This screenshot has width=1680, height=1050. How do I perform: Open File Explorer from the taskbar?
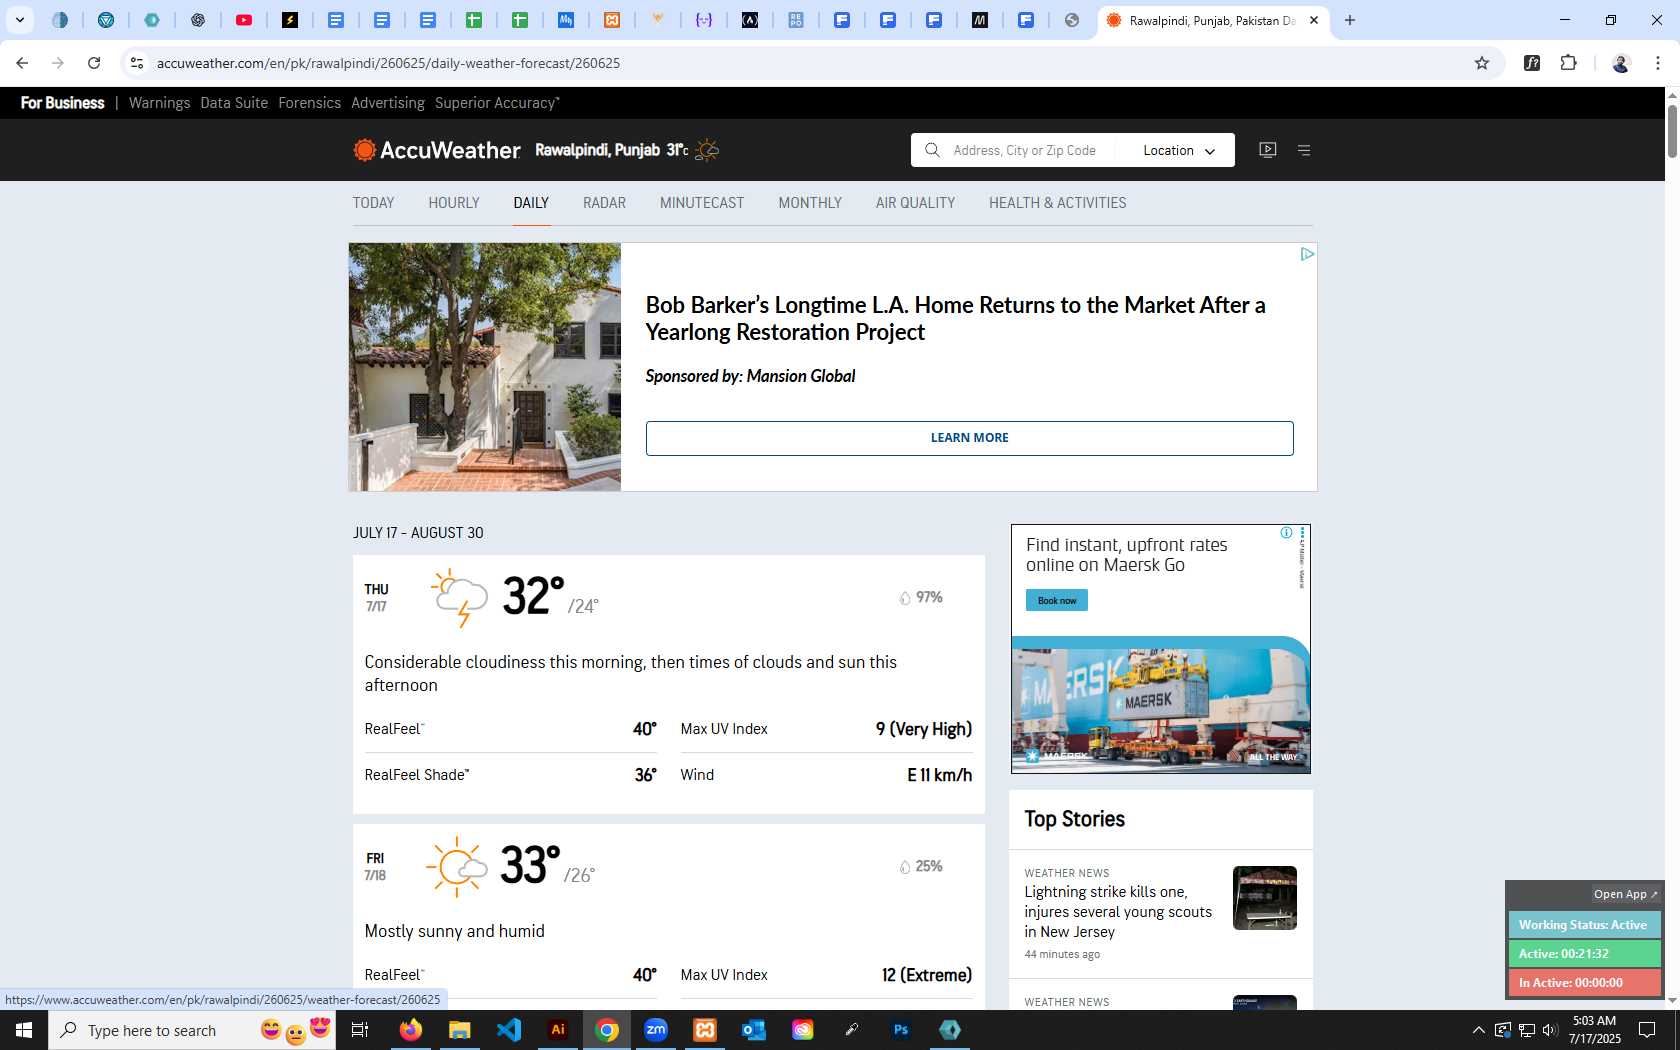tap(459, 1030)
